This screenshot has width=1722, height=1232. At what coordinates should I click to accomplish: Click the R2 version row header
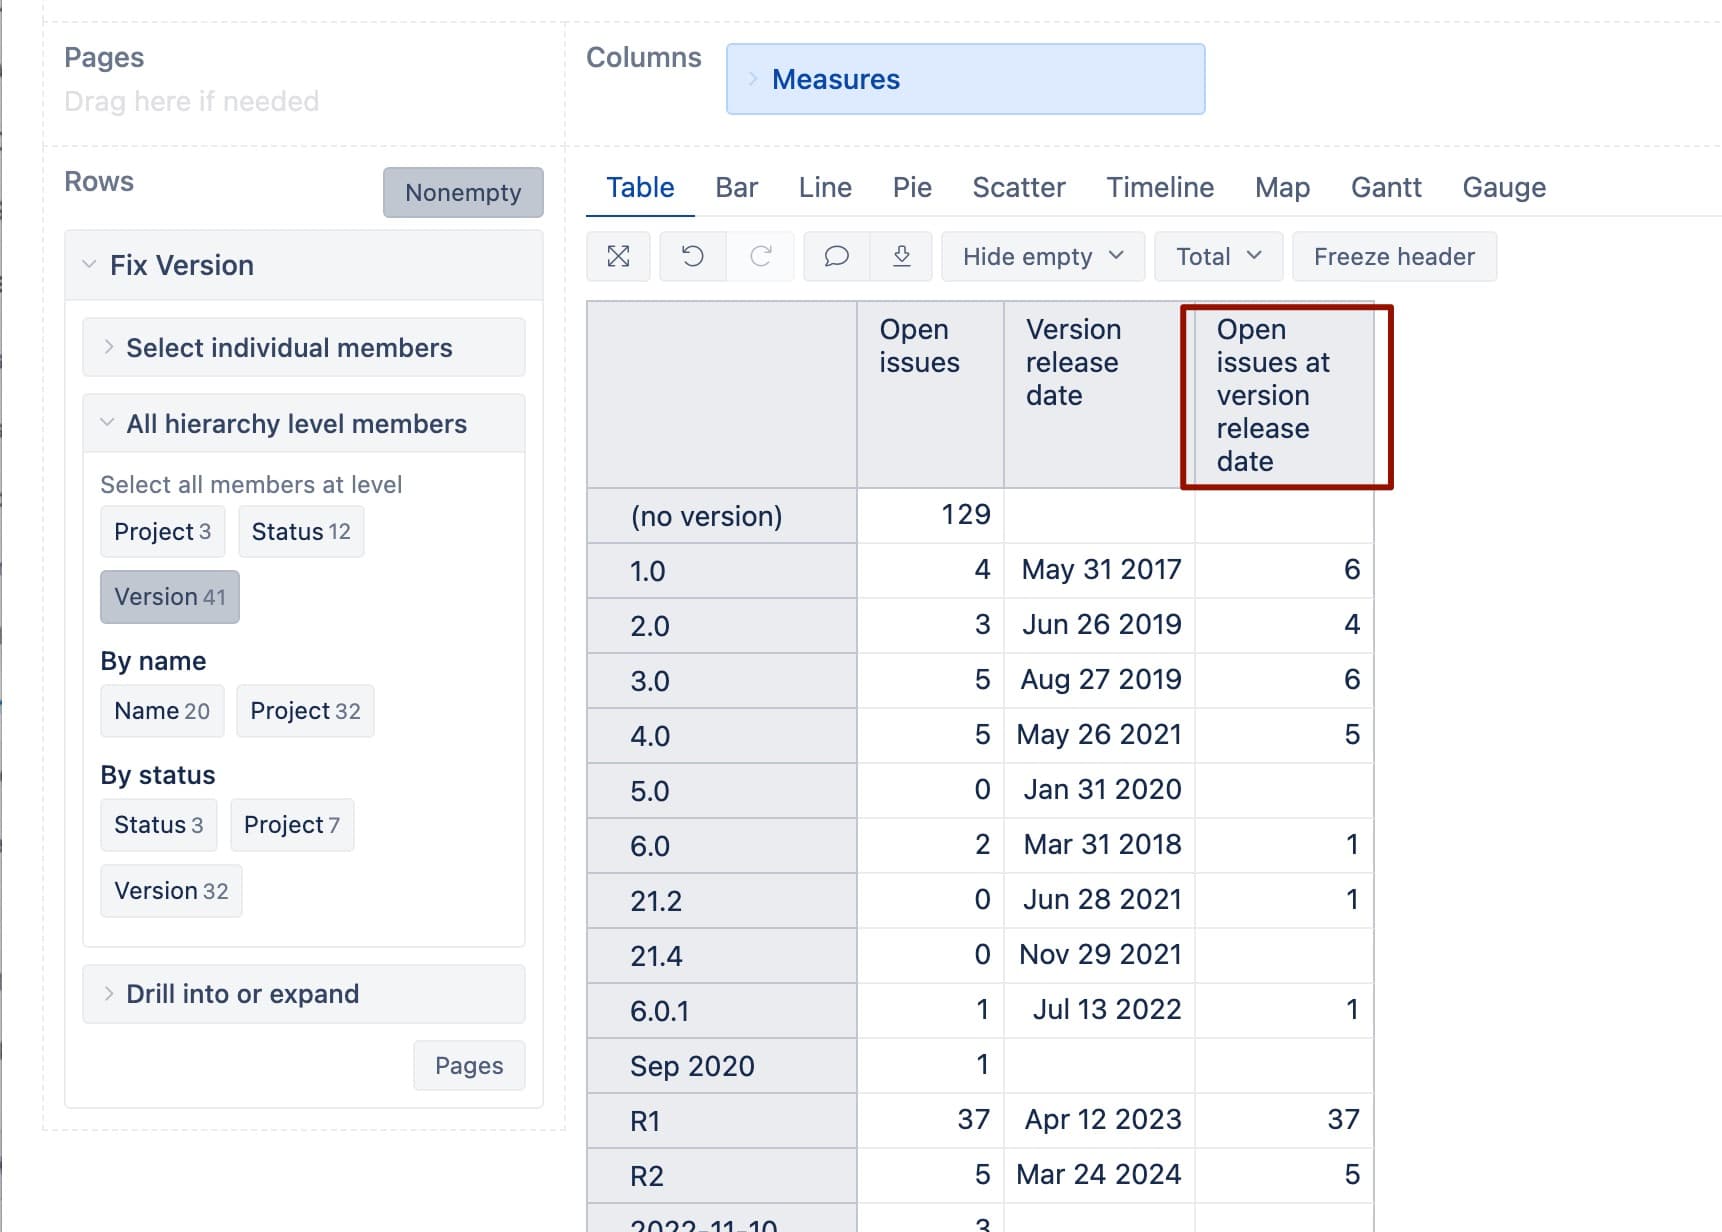point(722,1176)
